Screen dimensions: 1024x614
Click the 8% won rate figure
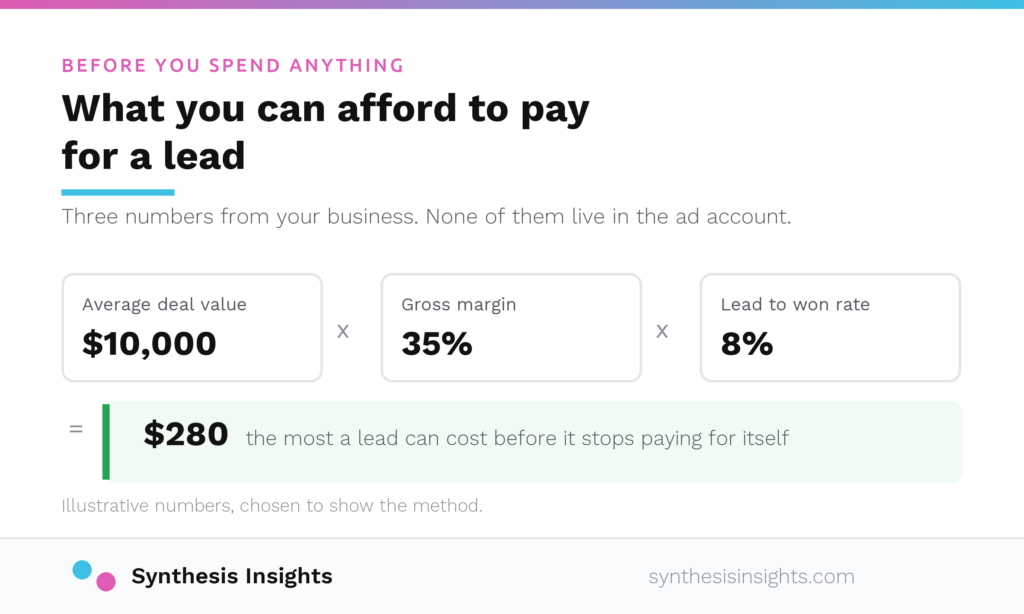pos(746,344)
